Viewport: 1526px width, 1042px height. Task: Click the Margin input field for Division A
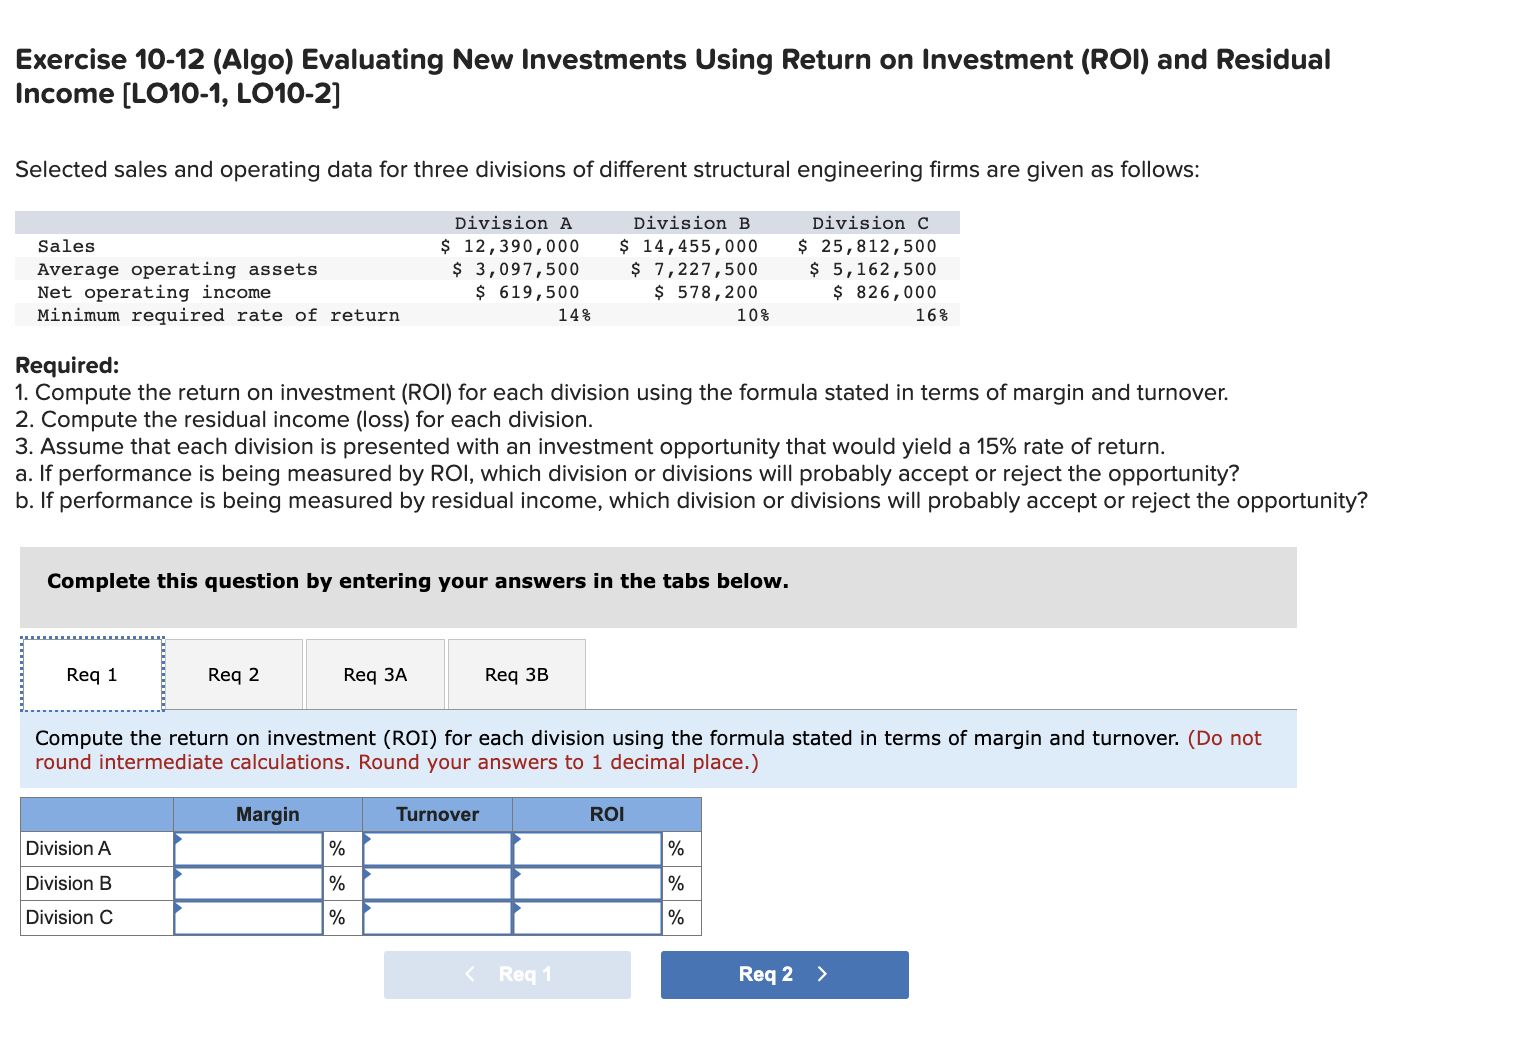tap(248, 848)
